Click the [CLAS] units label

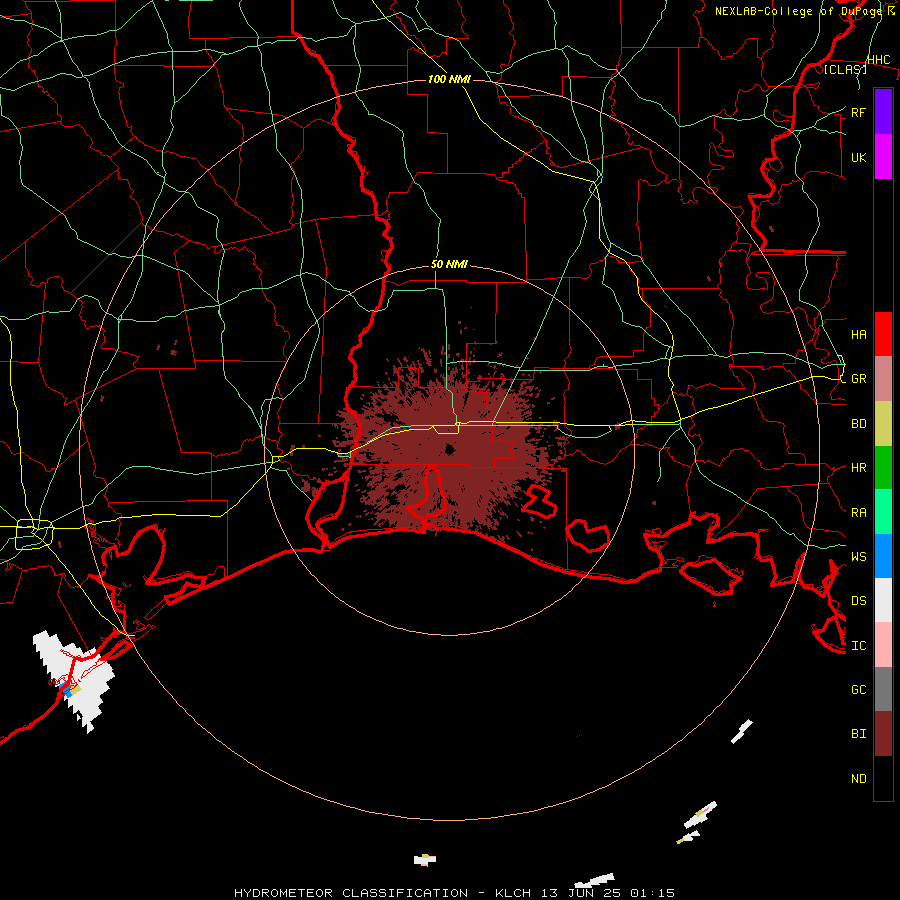845,69
